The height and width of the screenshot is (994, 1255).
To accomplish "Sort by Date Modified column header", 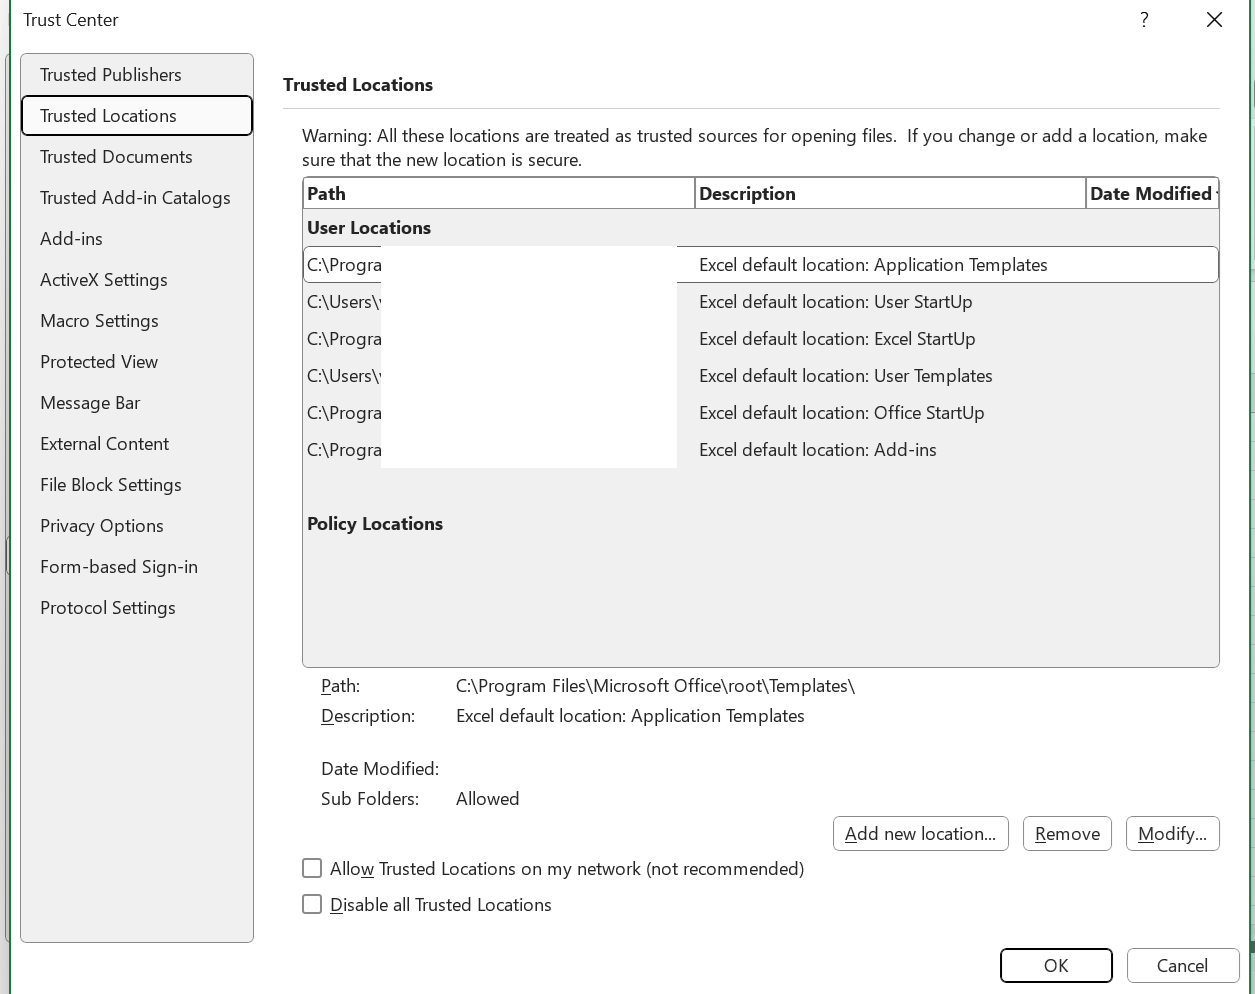I will point(1152,193).
